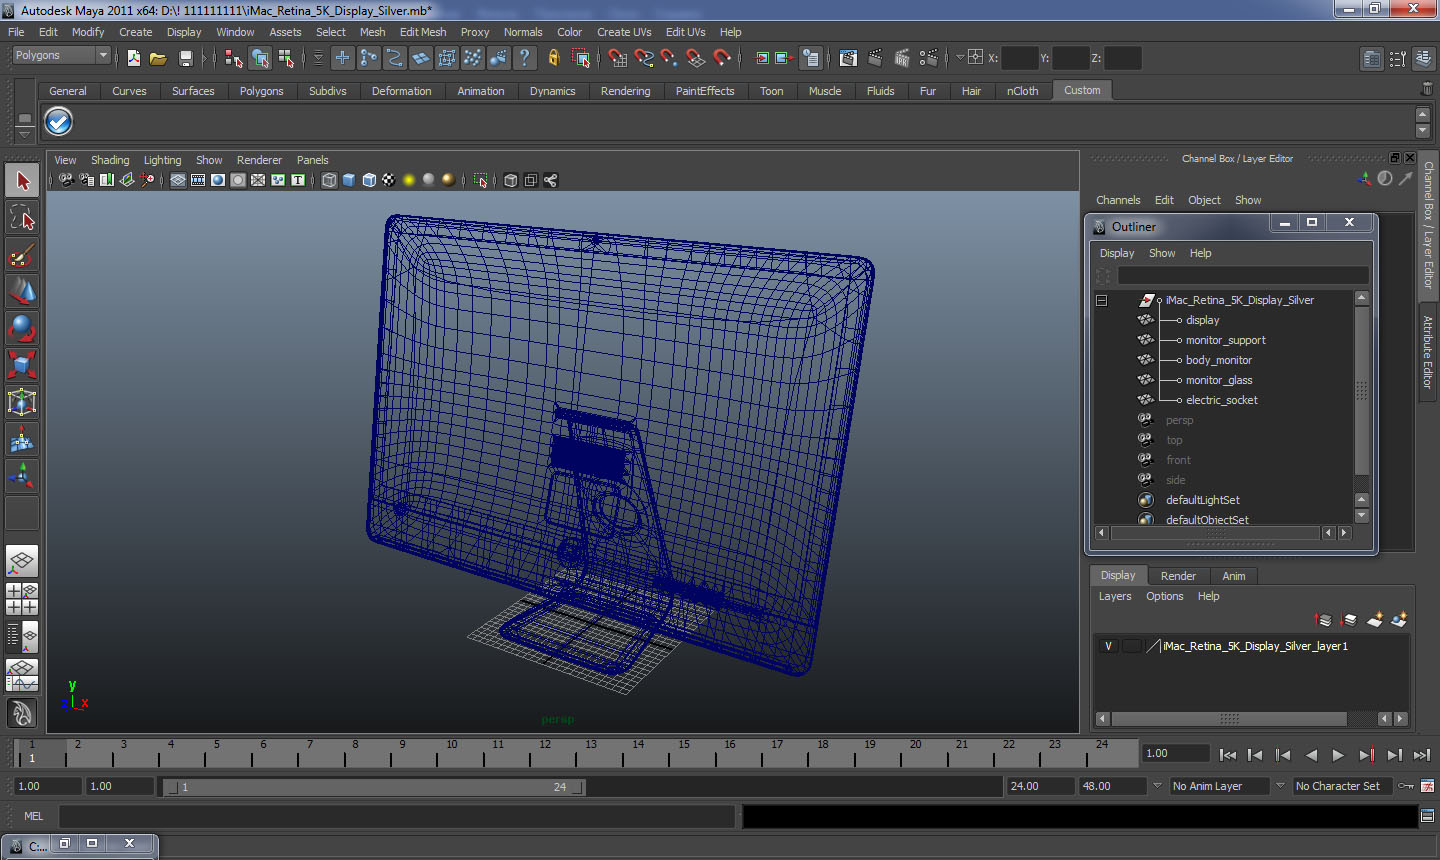The height and width of the screenshot is (860, 1440).
Task: Click the shelf scroll down arrow
Action: tap(1423, 131)
